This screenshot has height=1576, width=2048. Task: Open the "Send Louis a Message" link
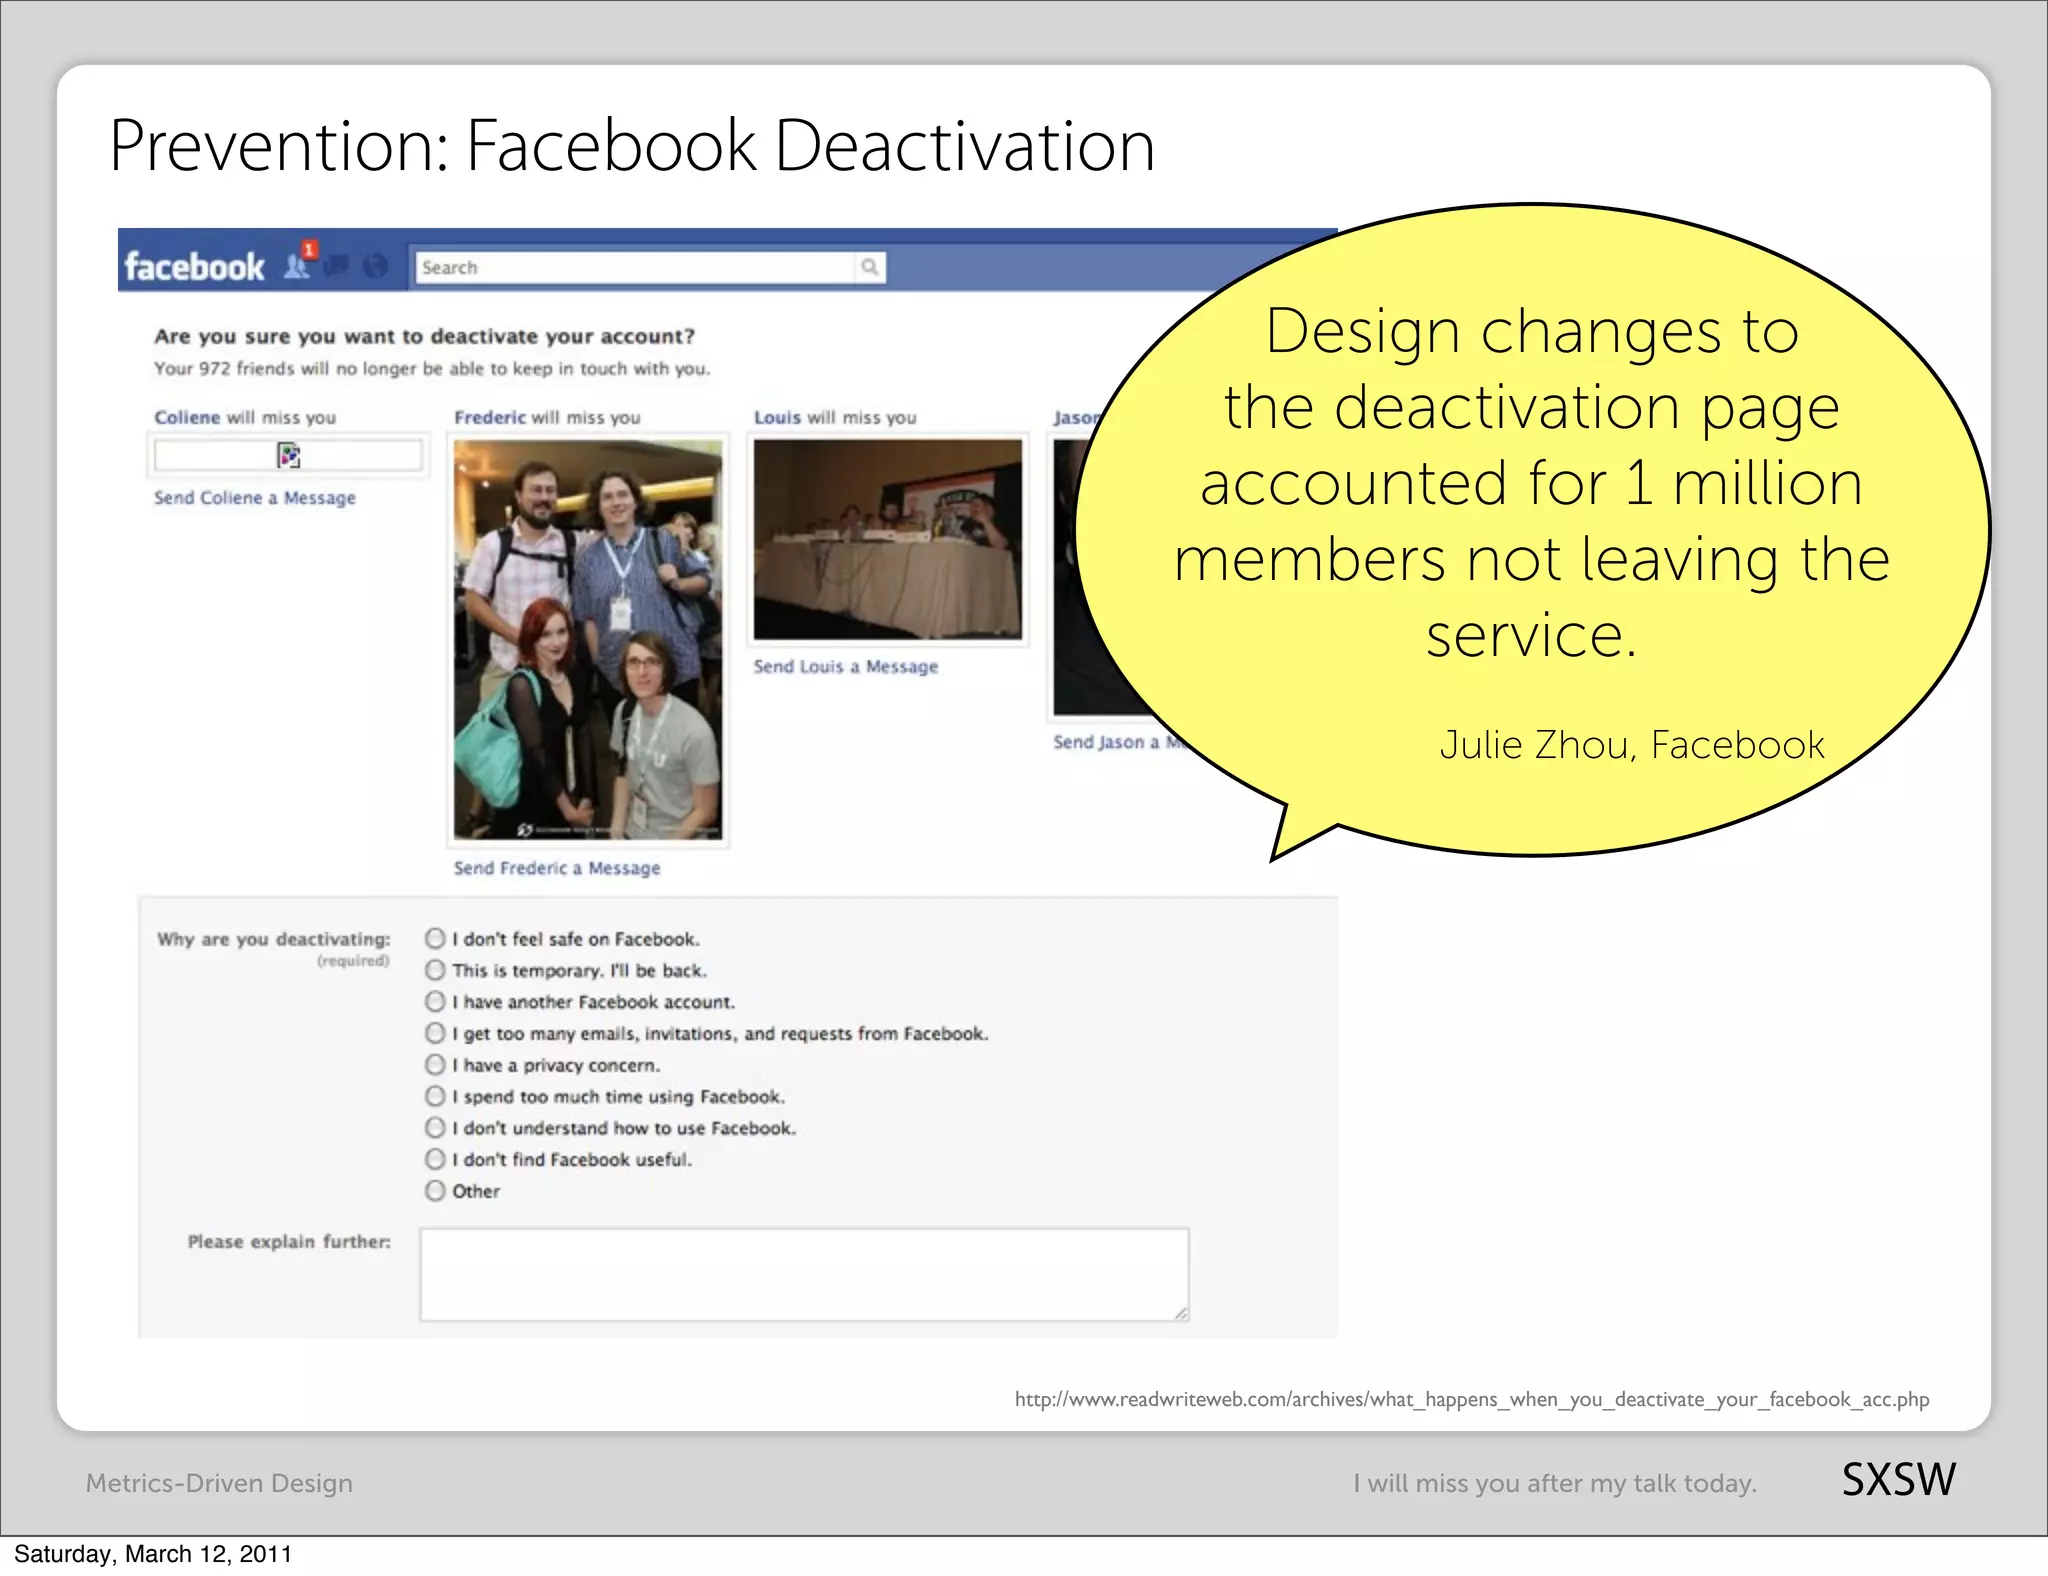845,666
